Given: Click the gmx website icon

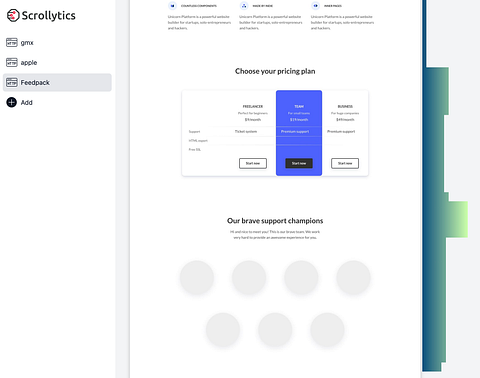Looking at the screenshot, I should pyautogui.click(x=12, y=42).
